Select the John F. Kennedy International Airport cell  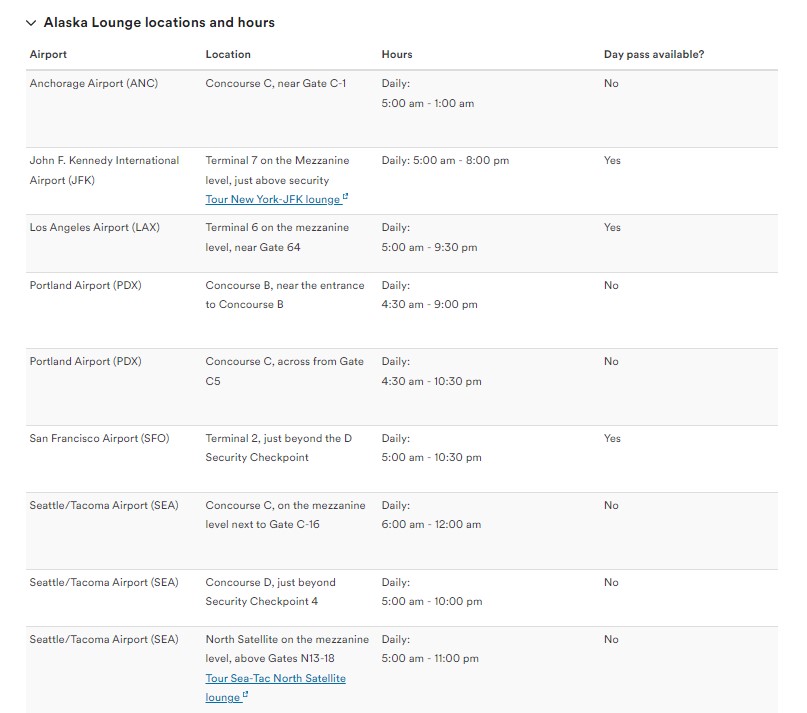pos(104,170)
